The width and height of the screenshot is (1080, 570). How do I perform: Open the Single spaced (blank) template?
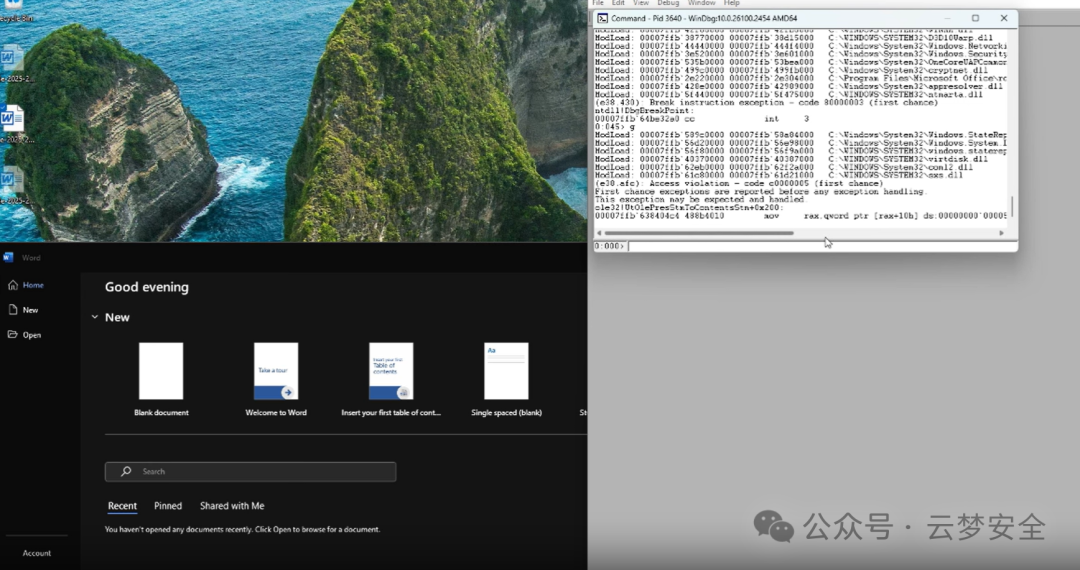pos(506,379)
